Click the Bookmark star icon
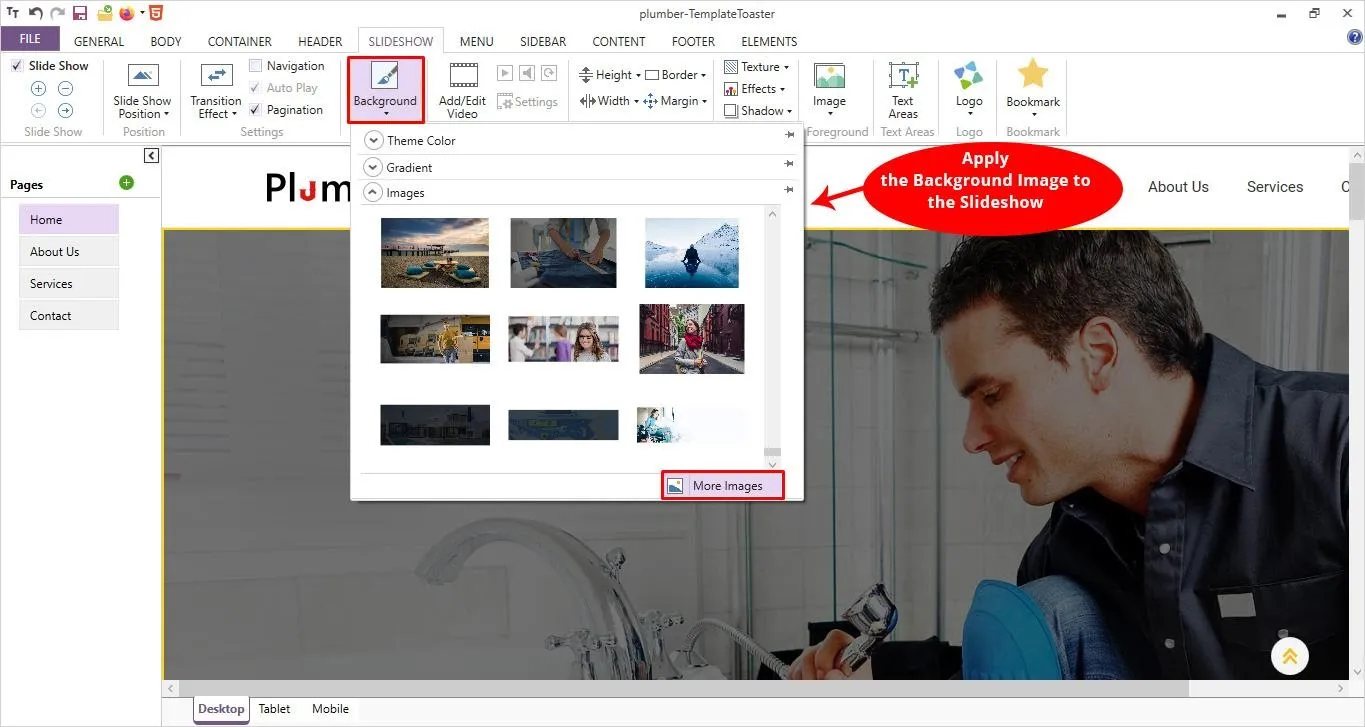Viewport: 1365px width, 727px height. coord(1032,74)
